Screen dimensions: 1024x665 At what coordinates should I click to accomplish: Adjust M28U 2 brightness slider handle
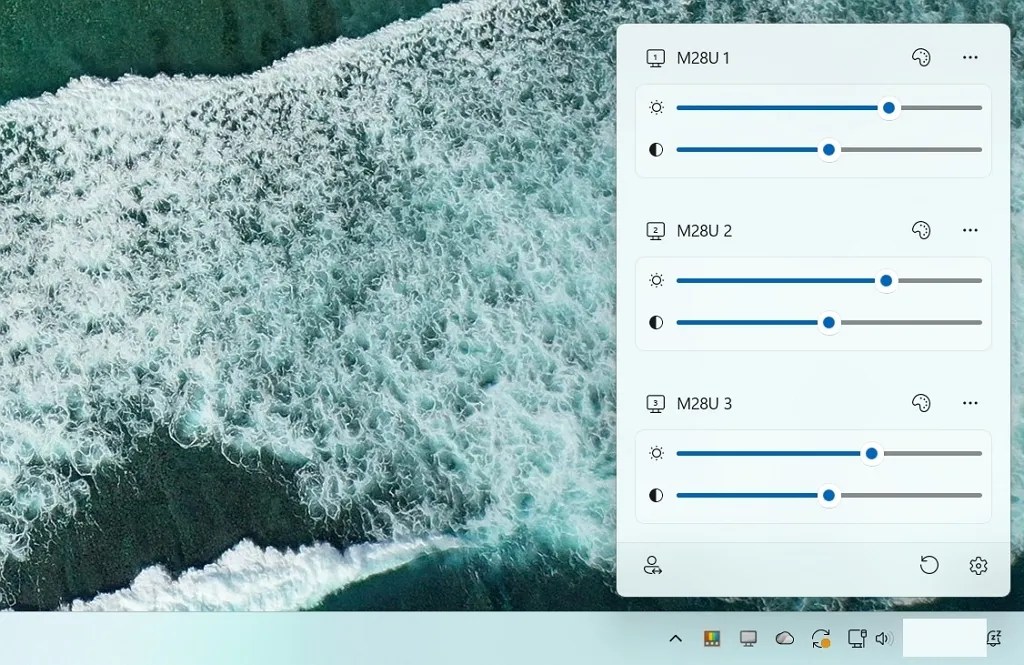(x=886, y=280)
